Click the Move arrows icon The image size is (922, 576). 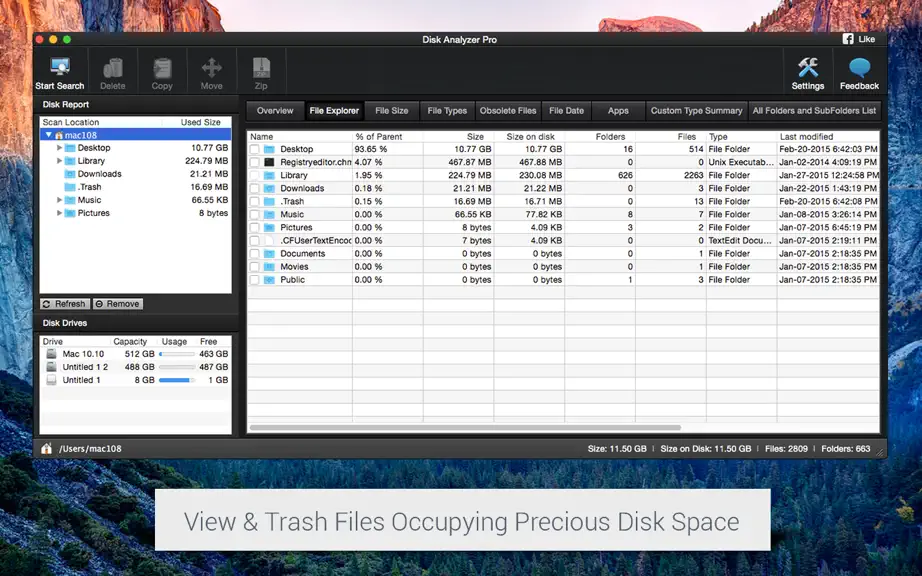(212, 68)
